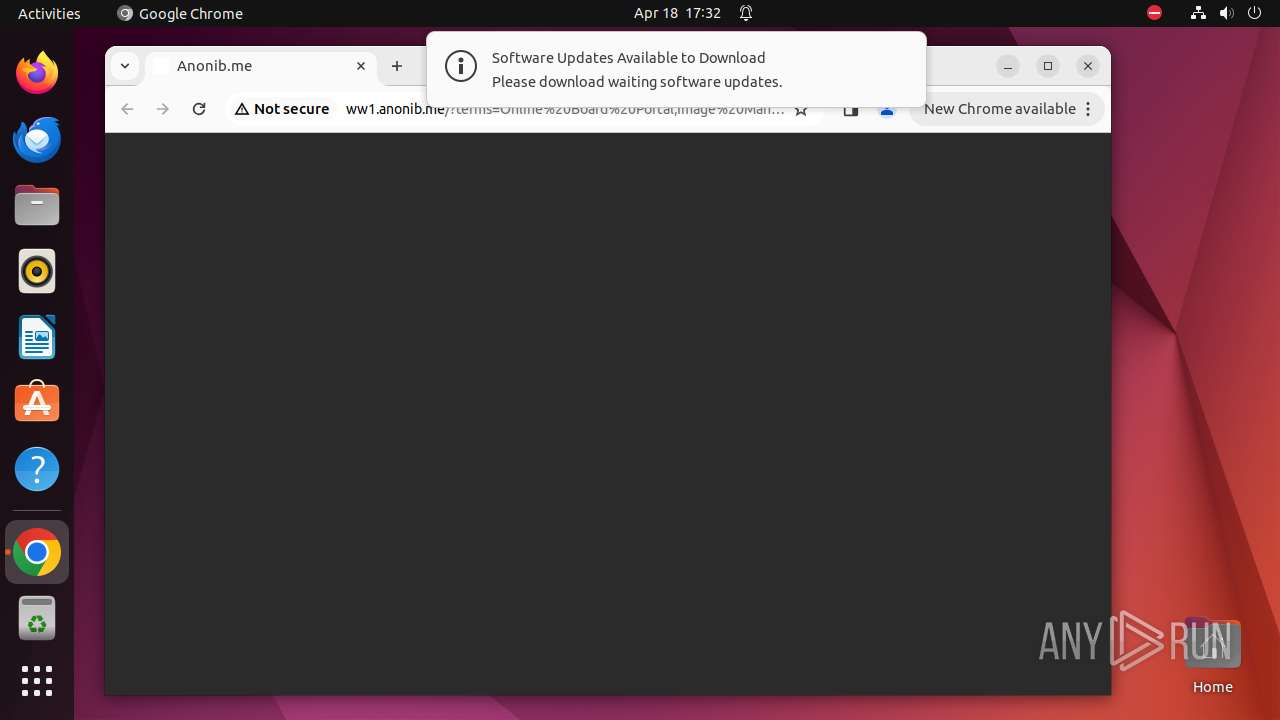
Task: Click the red do-not-disturb tray icon
Action: pos(1155,13)
